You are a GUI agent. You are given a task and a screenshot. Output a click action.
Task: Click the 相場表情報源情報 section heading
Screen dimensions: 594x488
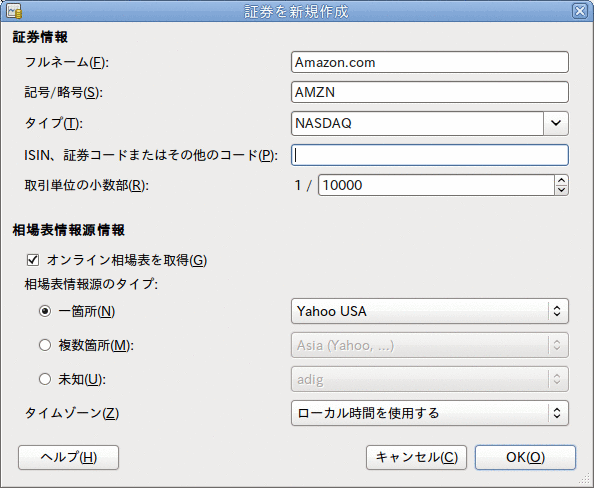pos(69,230)
